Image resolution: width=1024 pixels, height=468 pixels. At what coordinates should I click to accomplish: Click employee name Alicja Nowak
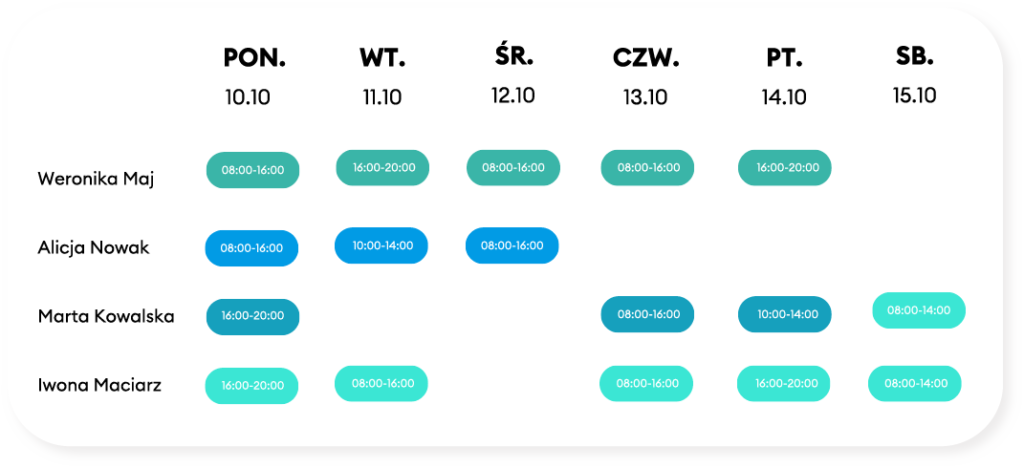93,248
